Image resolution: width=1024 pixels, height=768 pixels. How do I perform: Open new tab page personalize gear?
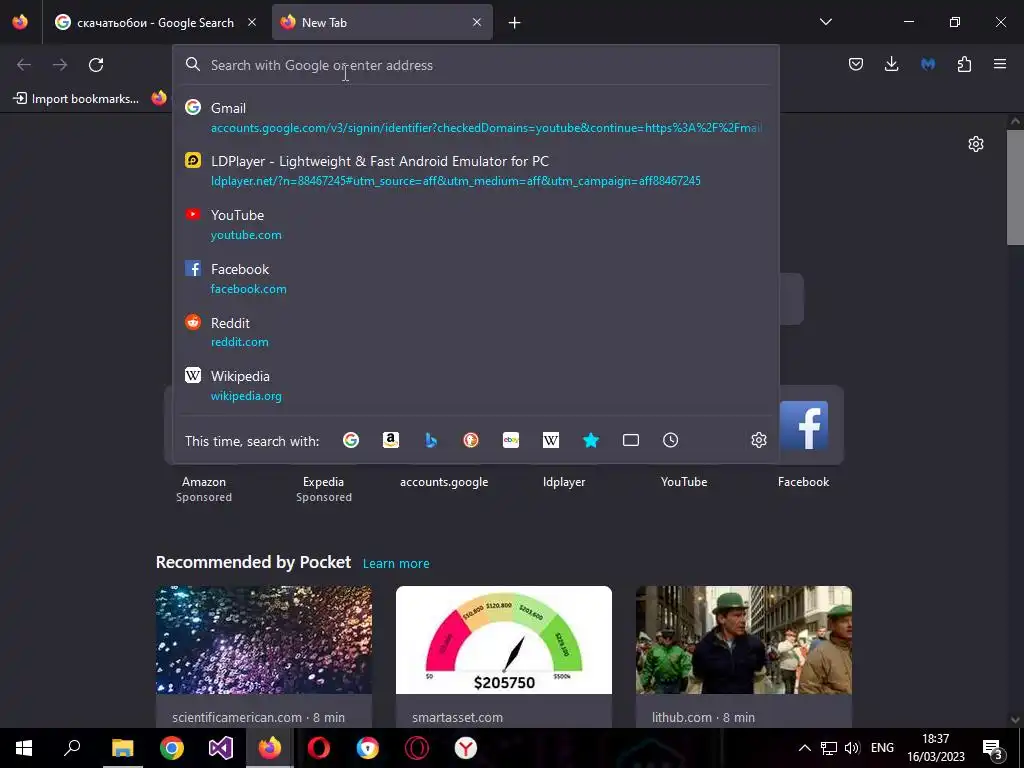coord(976,144)
